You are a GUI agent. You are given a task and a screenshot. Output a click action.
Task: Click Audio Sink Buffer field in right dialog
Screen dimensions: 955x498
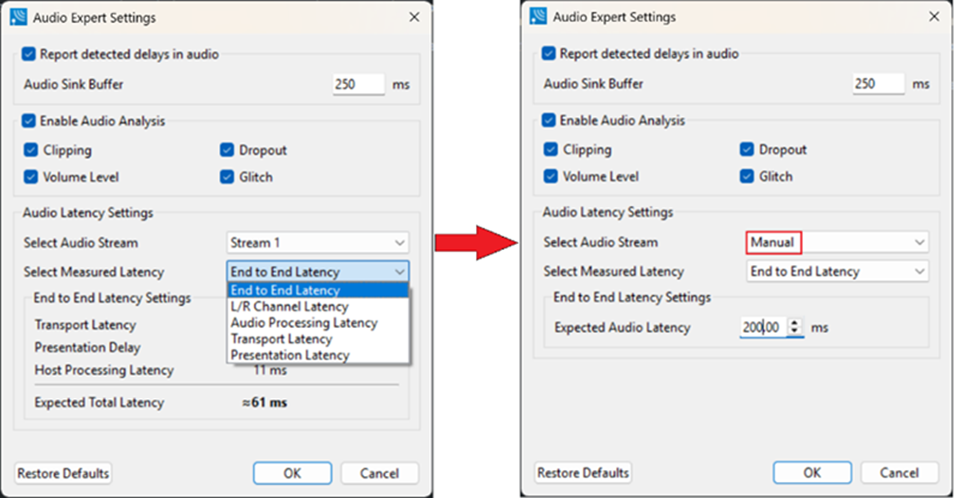tap(879, 83)
